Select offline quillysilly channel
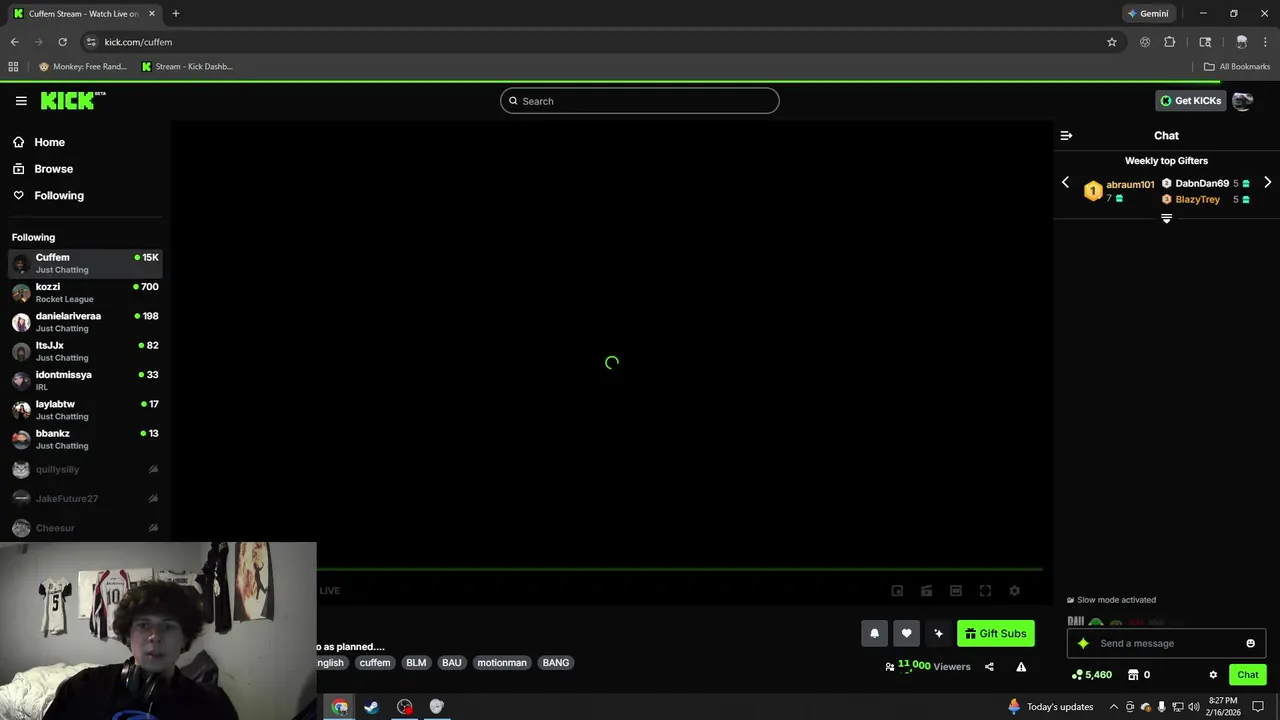 85,469
